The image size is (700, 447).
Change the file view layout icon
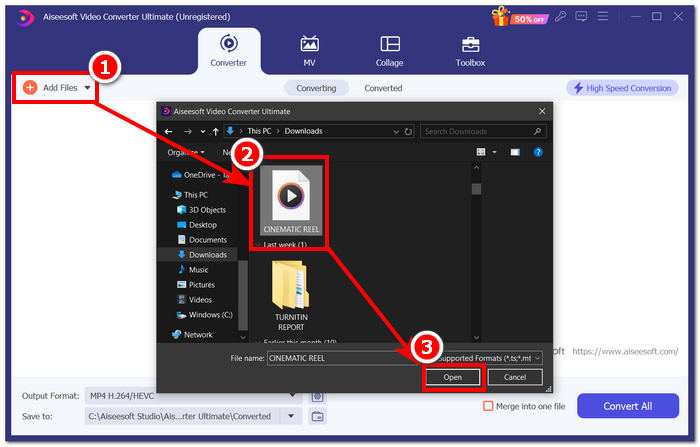pyautogui.click(x=481, y=152)
